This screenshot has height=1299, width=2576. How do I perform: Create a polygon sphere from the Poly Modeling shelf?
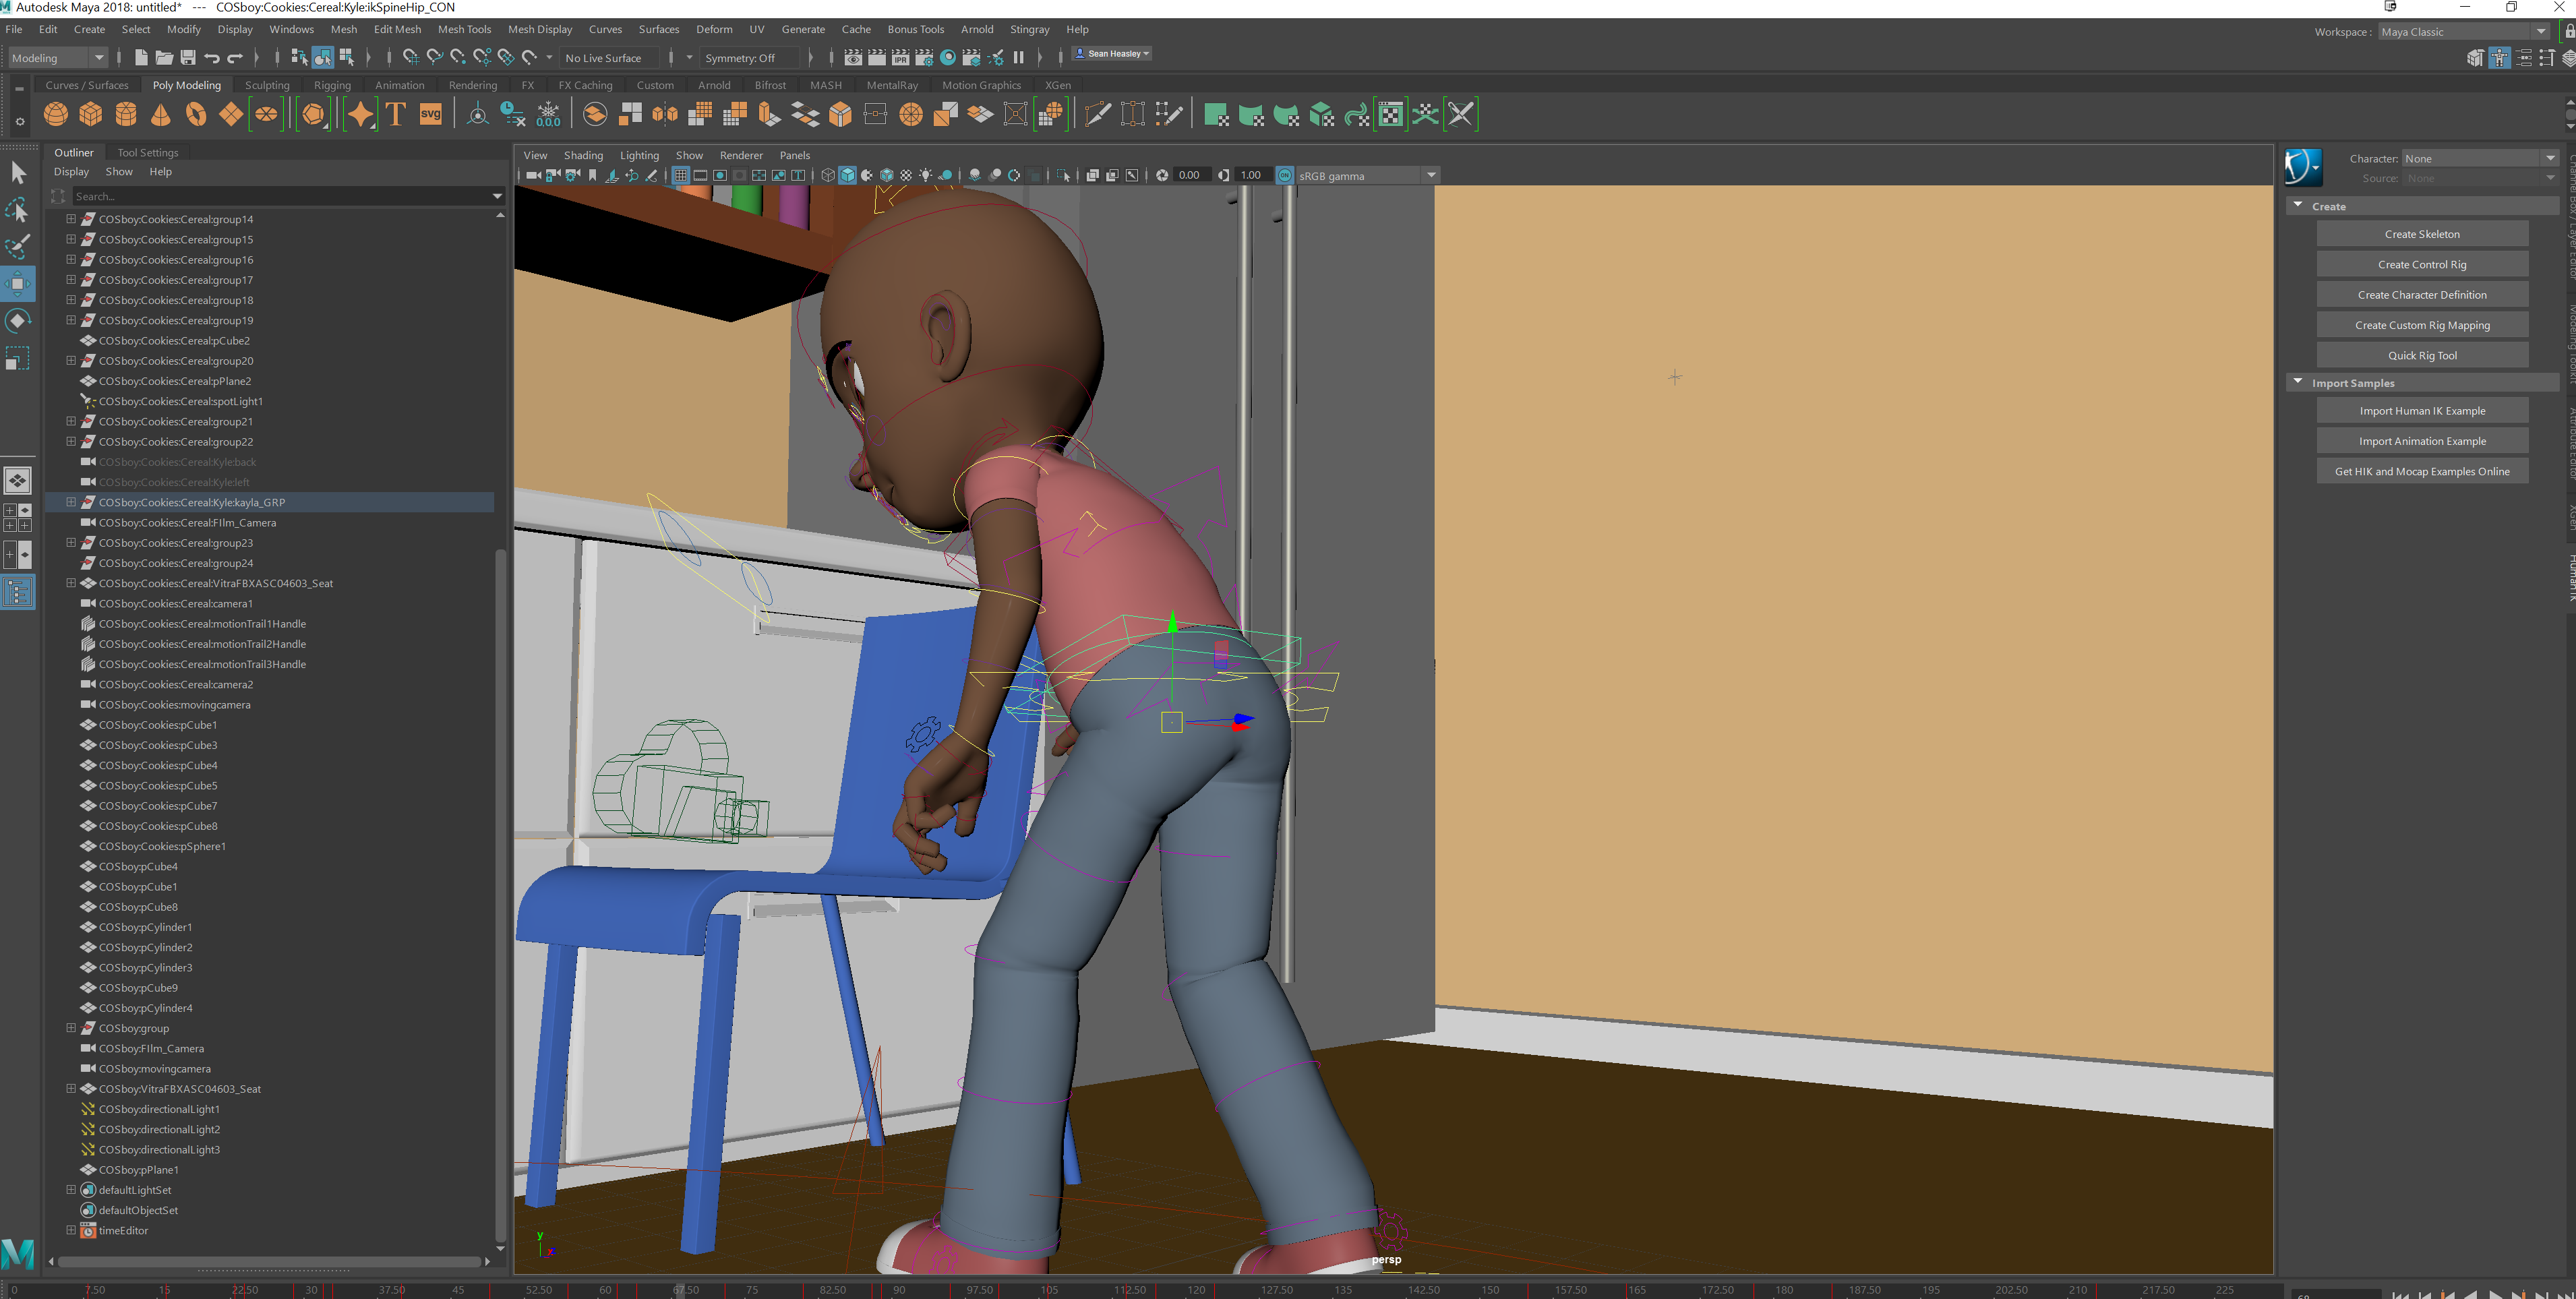coord(56,114)
